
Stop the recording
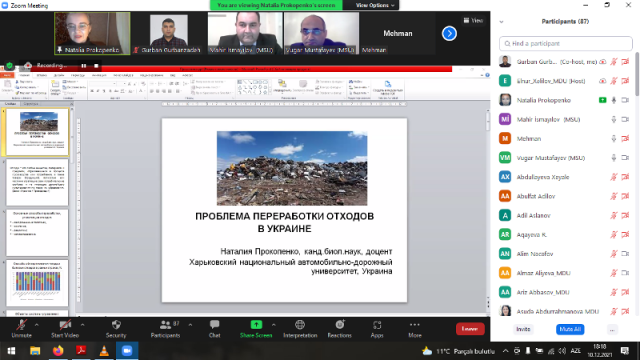(96, 66)
